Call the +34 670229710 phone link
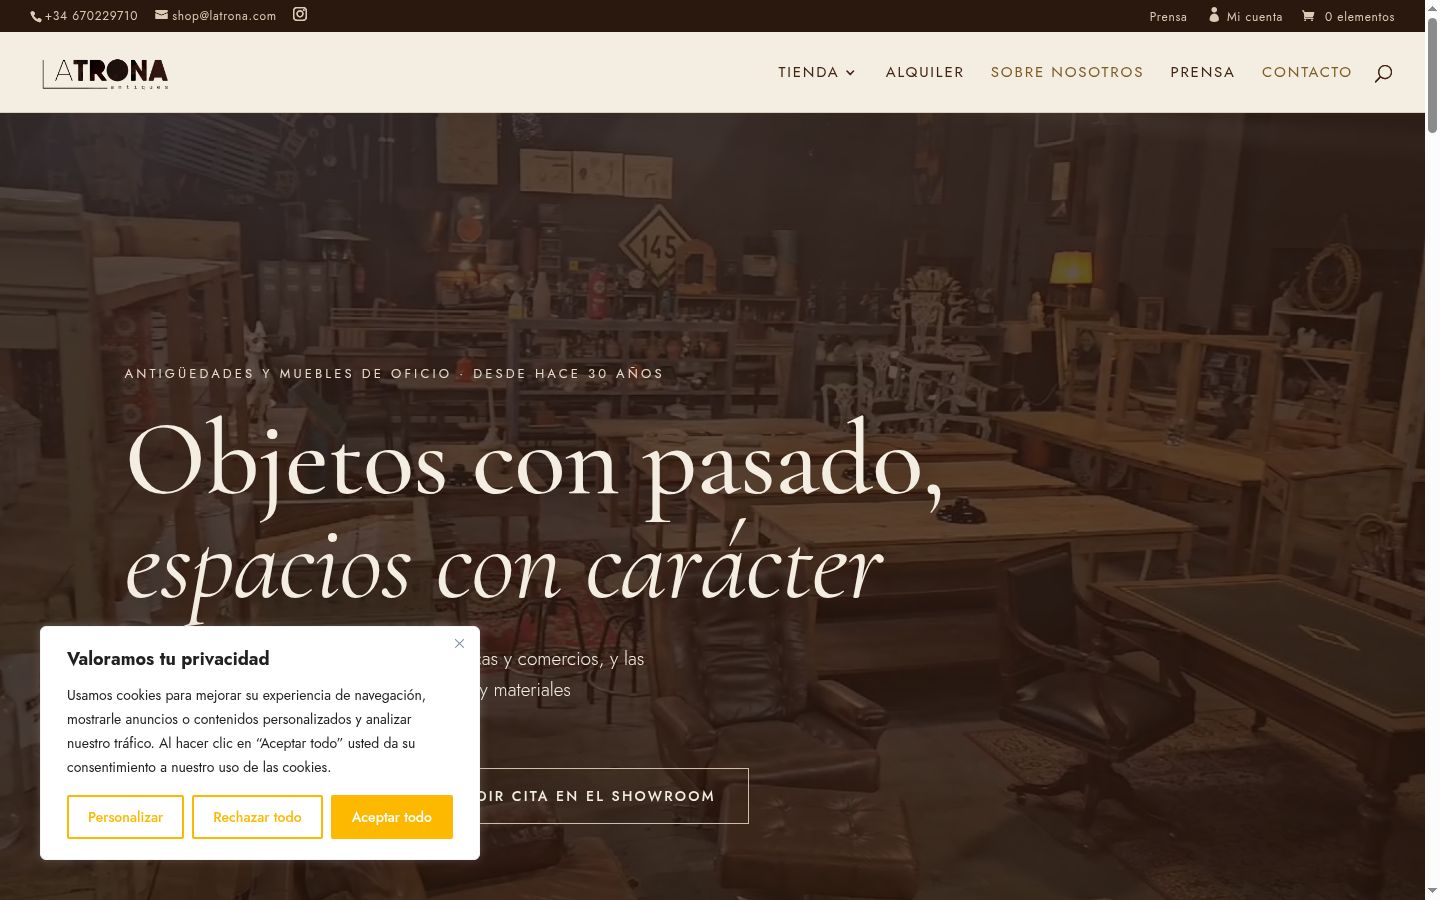This screenshot has height=900, width=1440. pos(91,16)
